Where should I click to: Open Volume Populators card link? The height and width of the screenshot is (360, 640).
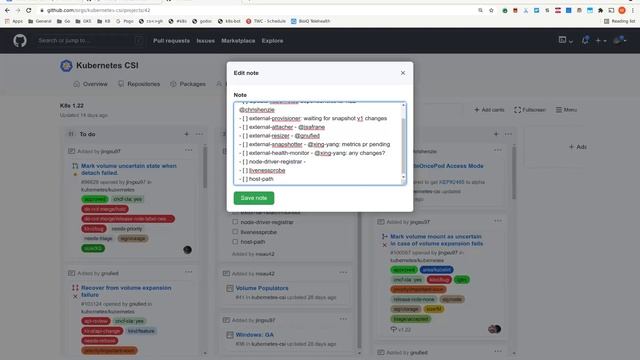point(262,288)
